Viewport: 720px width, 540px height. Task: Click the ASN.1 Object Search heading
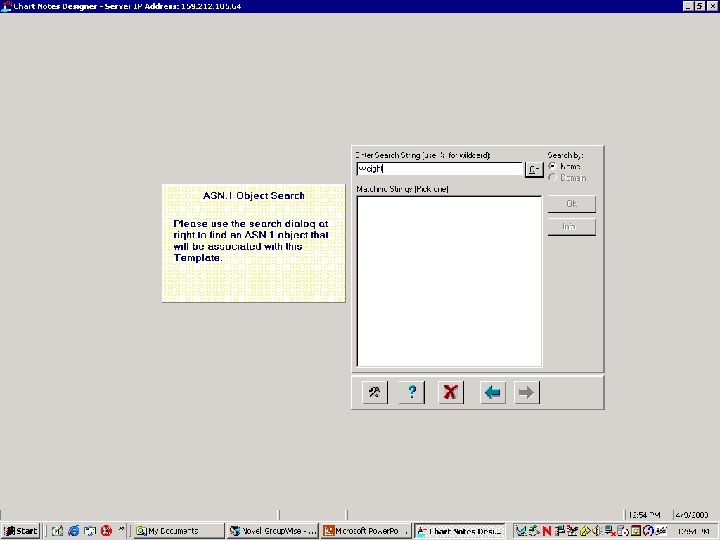[253, 195]
